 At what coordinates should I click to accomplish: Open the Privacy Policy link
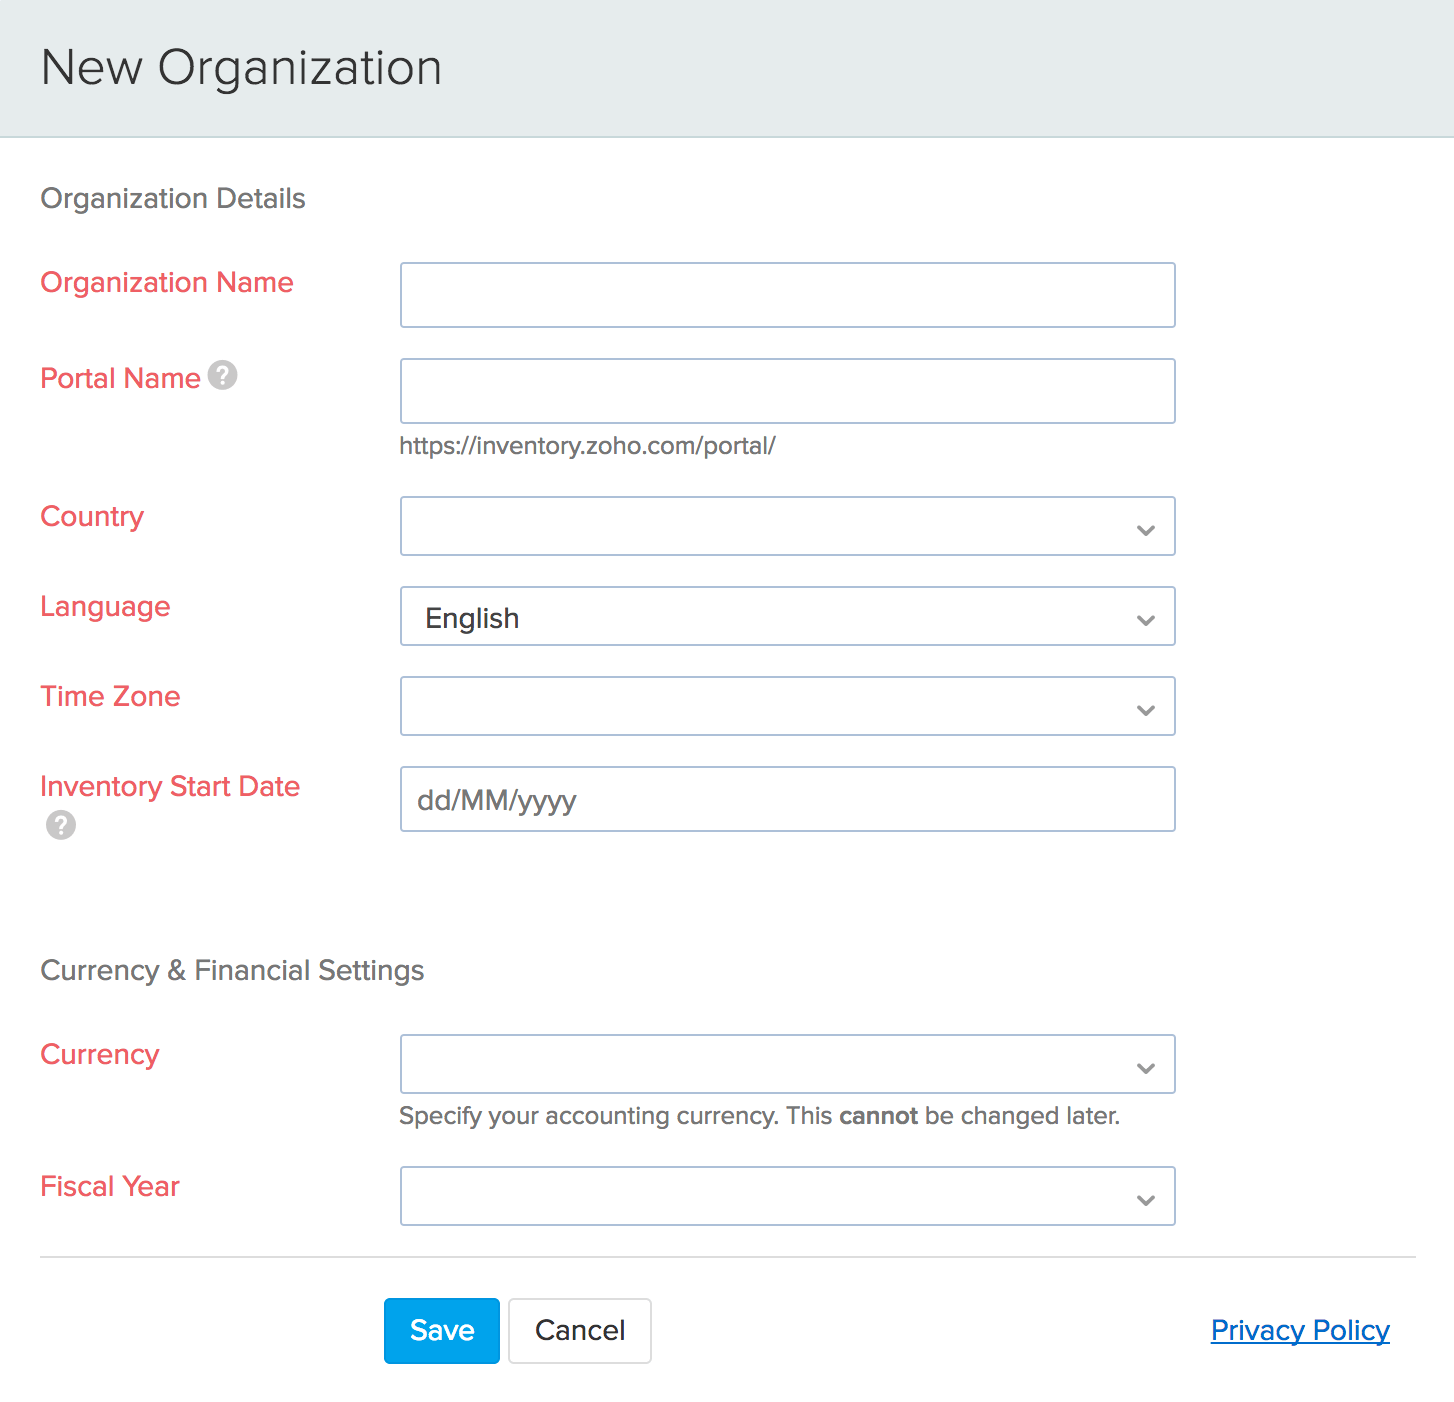pos(1300,1330)
